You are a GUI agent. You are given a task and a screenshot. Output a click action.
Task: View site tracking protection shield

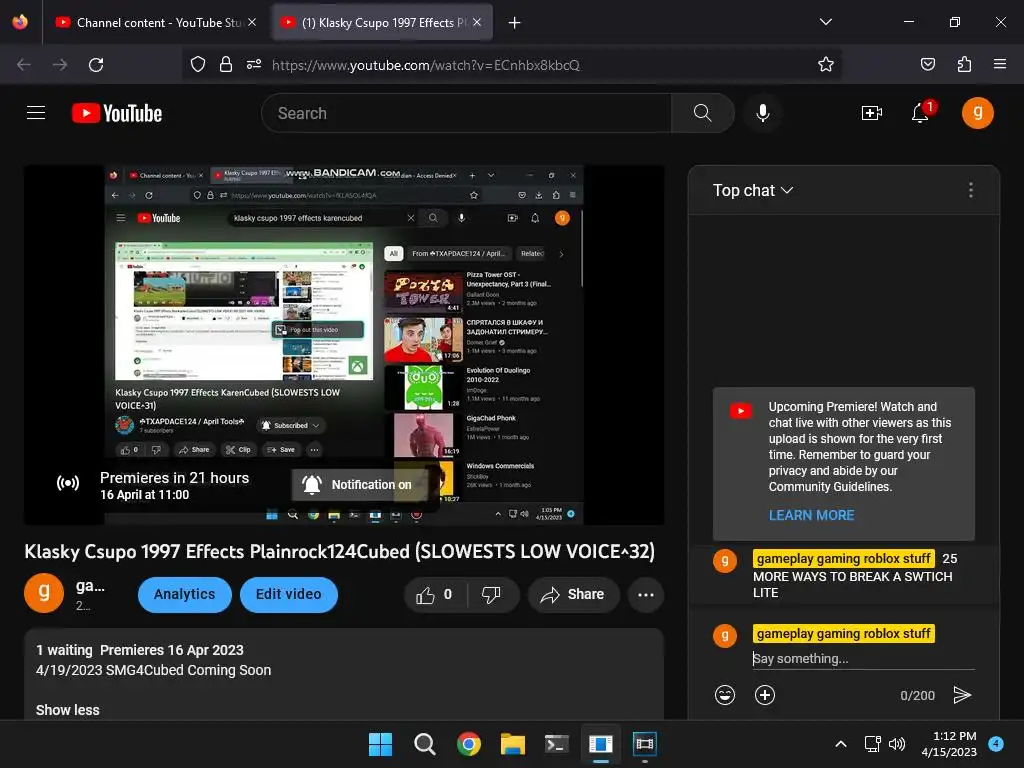(198, 65)
